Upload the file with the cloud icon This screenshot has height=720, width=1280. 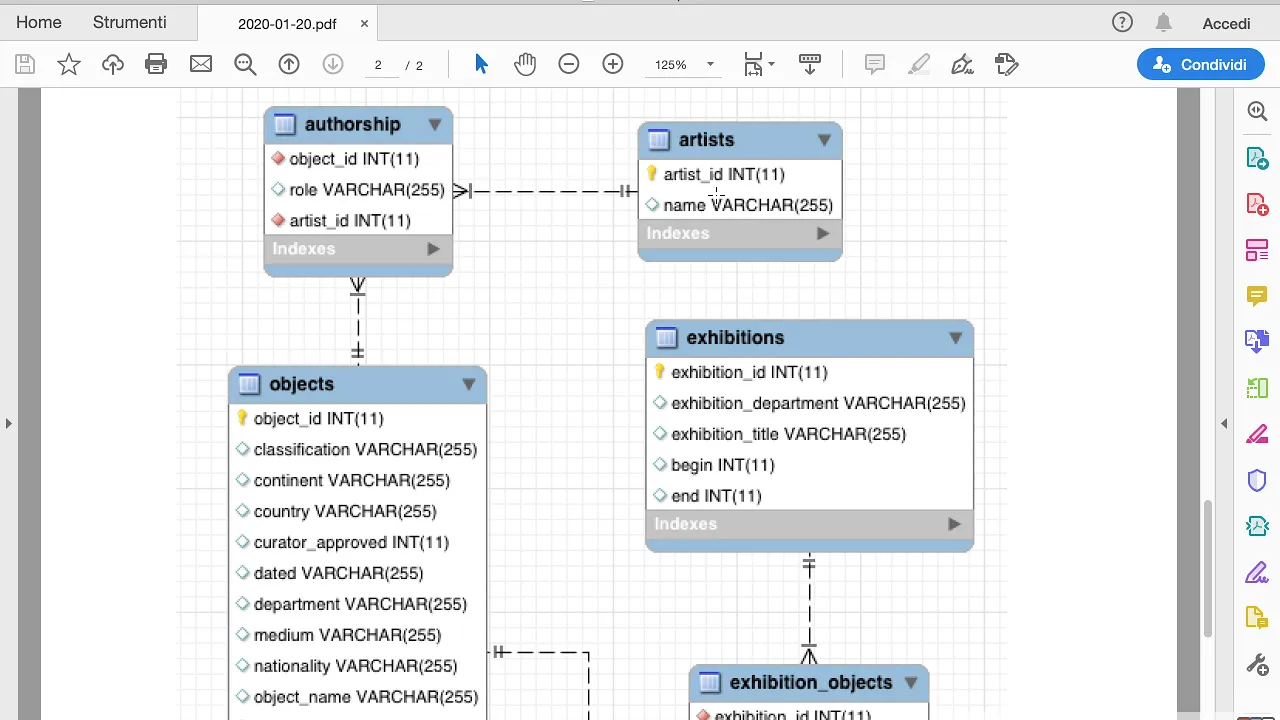coord(113,65)
